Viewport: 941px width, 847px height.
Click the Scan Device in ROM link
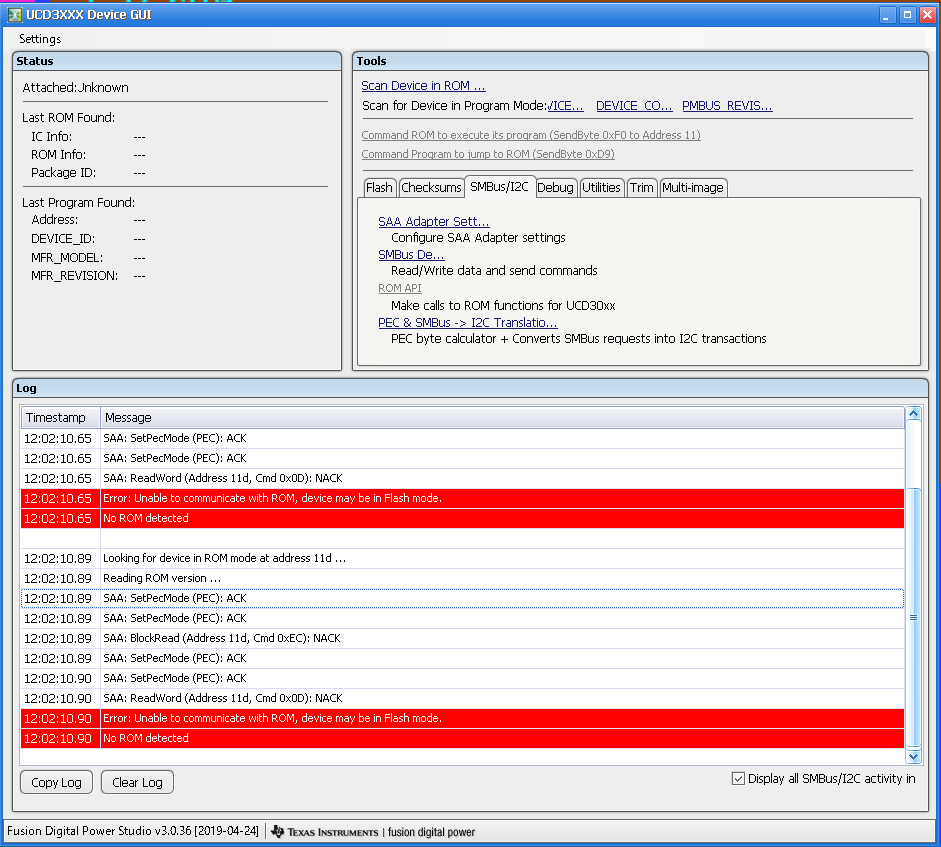[421, 83]
